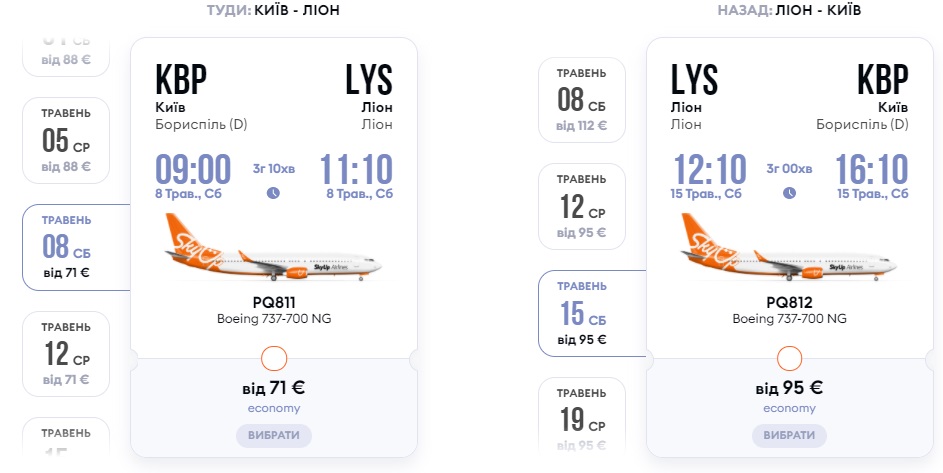Choose return date 19 СР at the bottom
This screenshot has width=943, height=473.
tap(582, 417)
